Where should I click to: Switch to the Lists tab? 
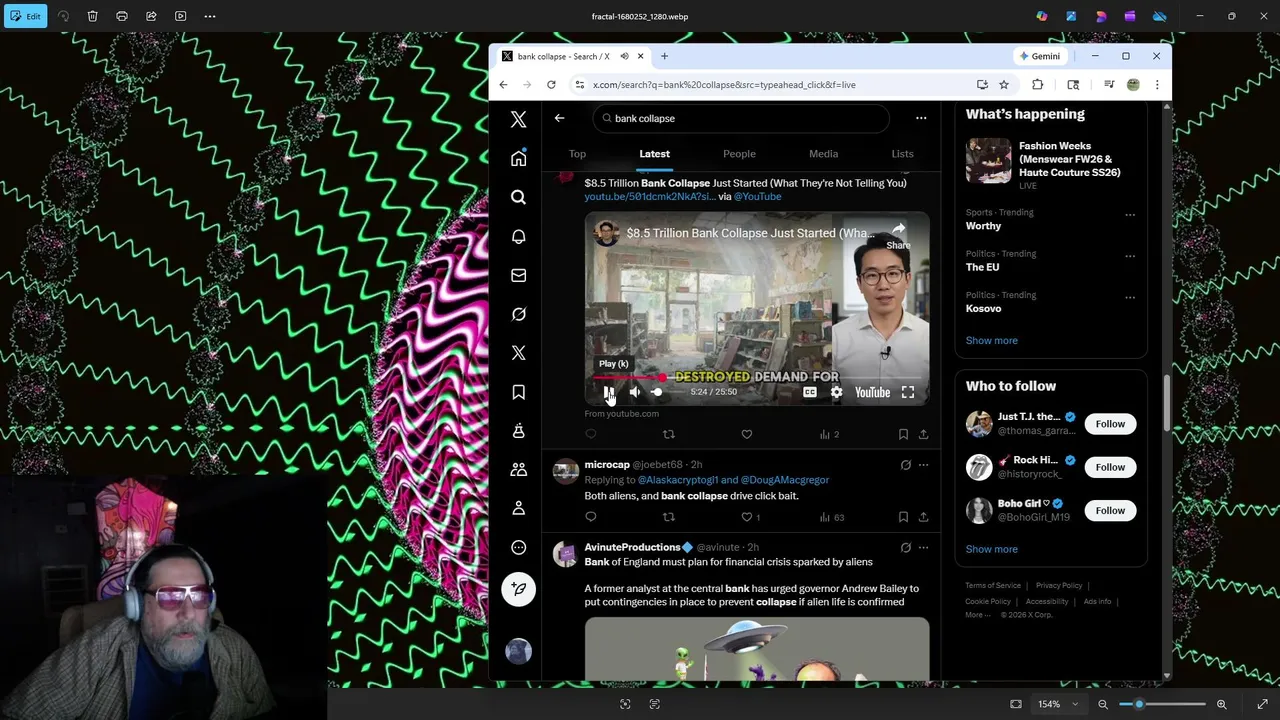tap(902, 154)
